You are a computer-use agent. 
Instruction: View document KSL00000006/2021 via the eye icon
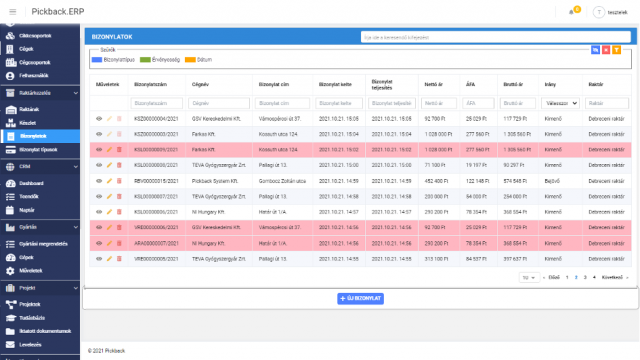(99, 212)
